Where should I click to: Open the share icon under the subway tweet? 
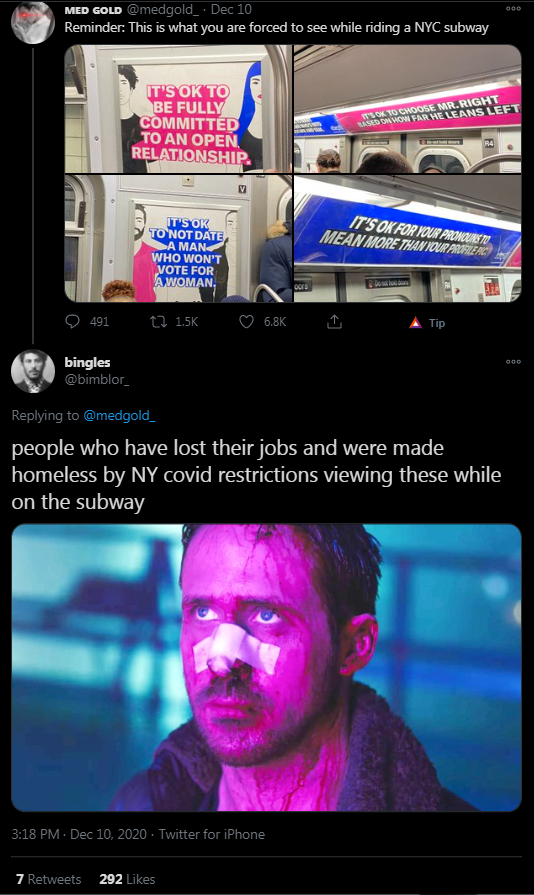[334, 322]
